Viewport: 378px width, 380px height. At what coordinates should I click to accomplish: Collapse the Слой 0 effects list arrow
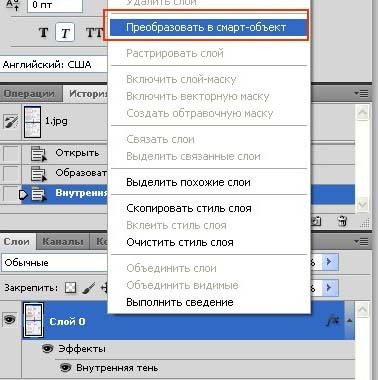[349, 321]
